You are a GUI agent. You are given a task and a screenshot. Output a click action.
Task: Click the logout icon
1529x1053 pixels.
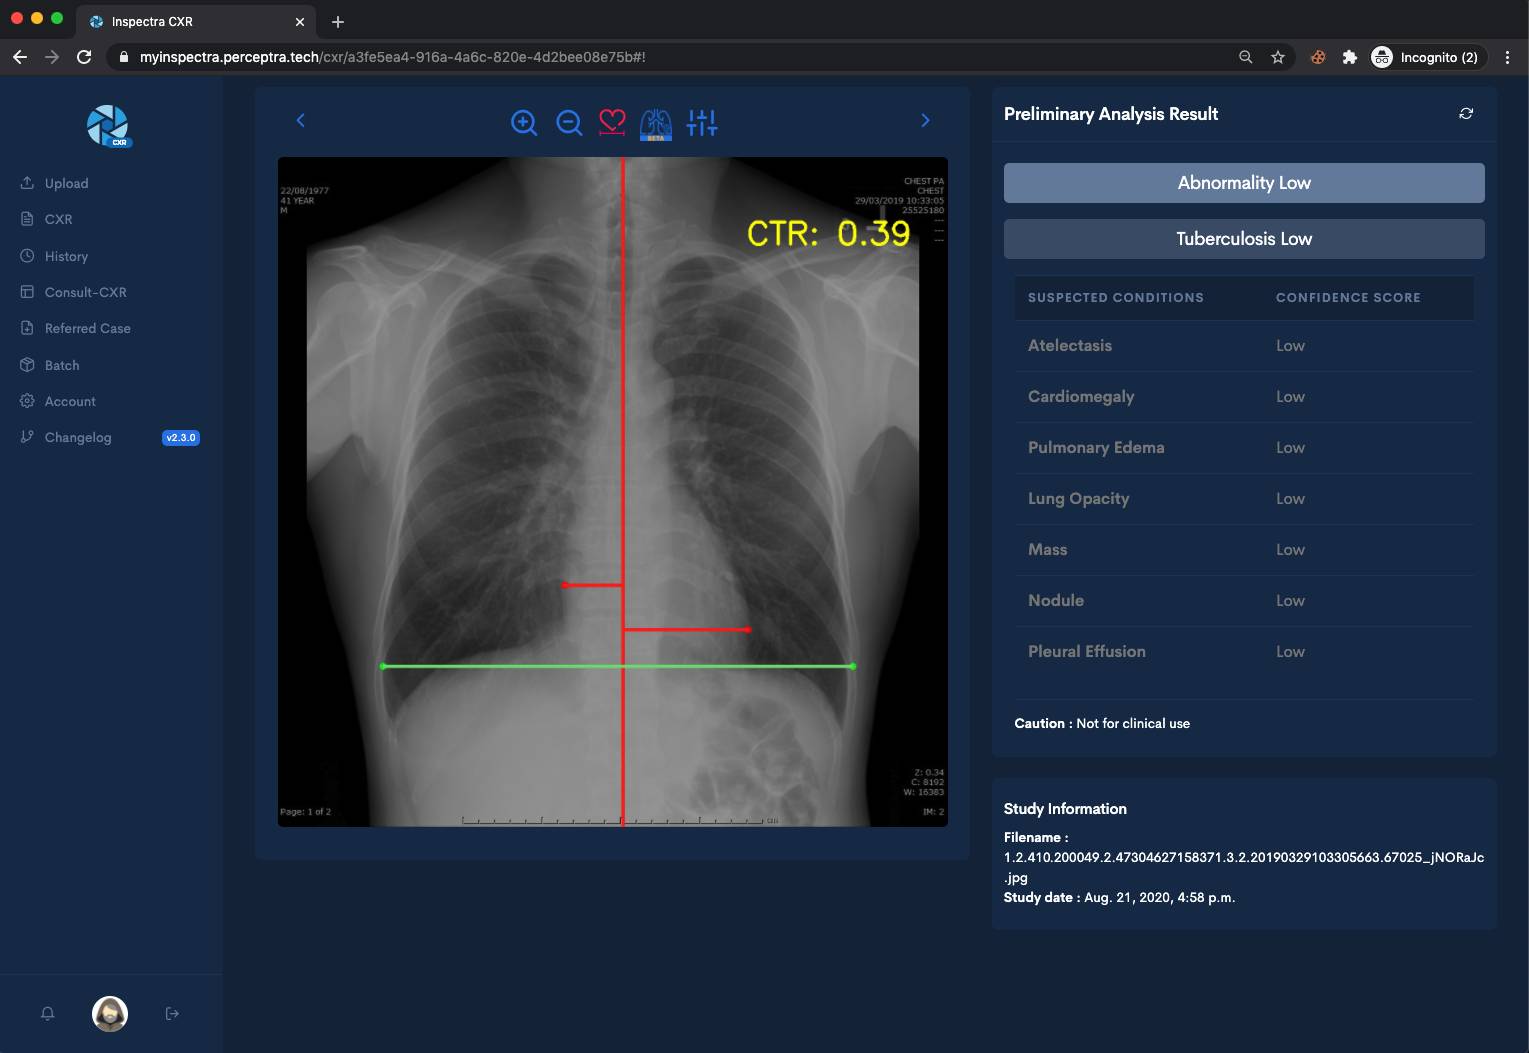point(172,1013)
